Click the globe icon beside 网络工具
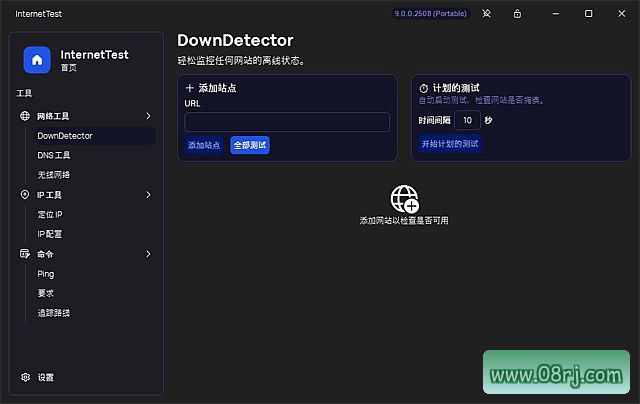 [x=25, y=116]
